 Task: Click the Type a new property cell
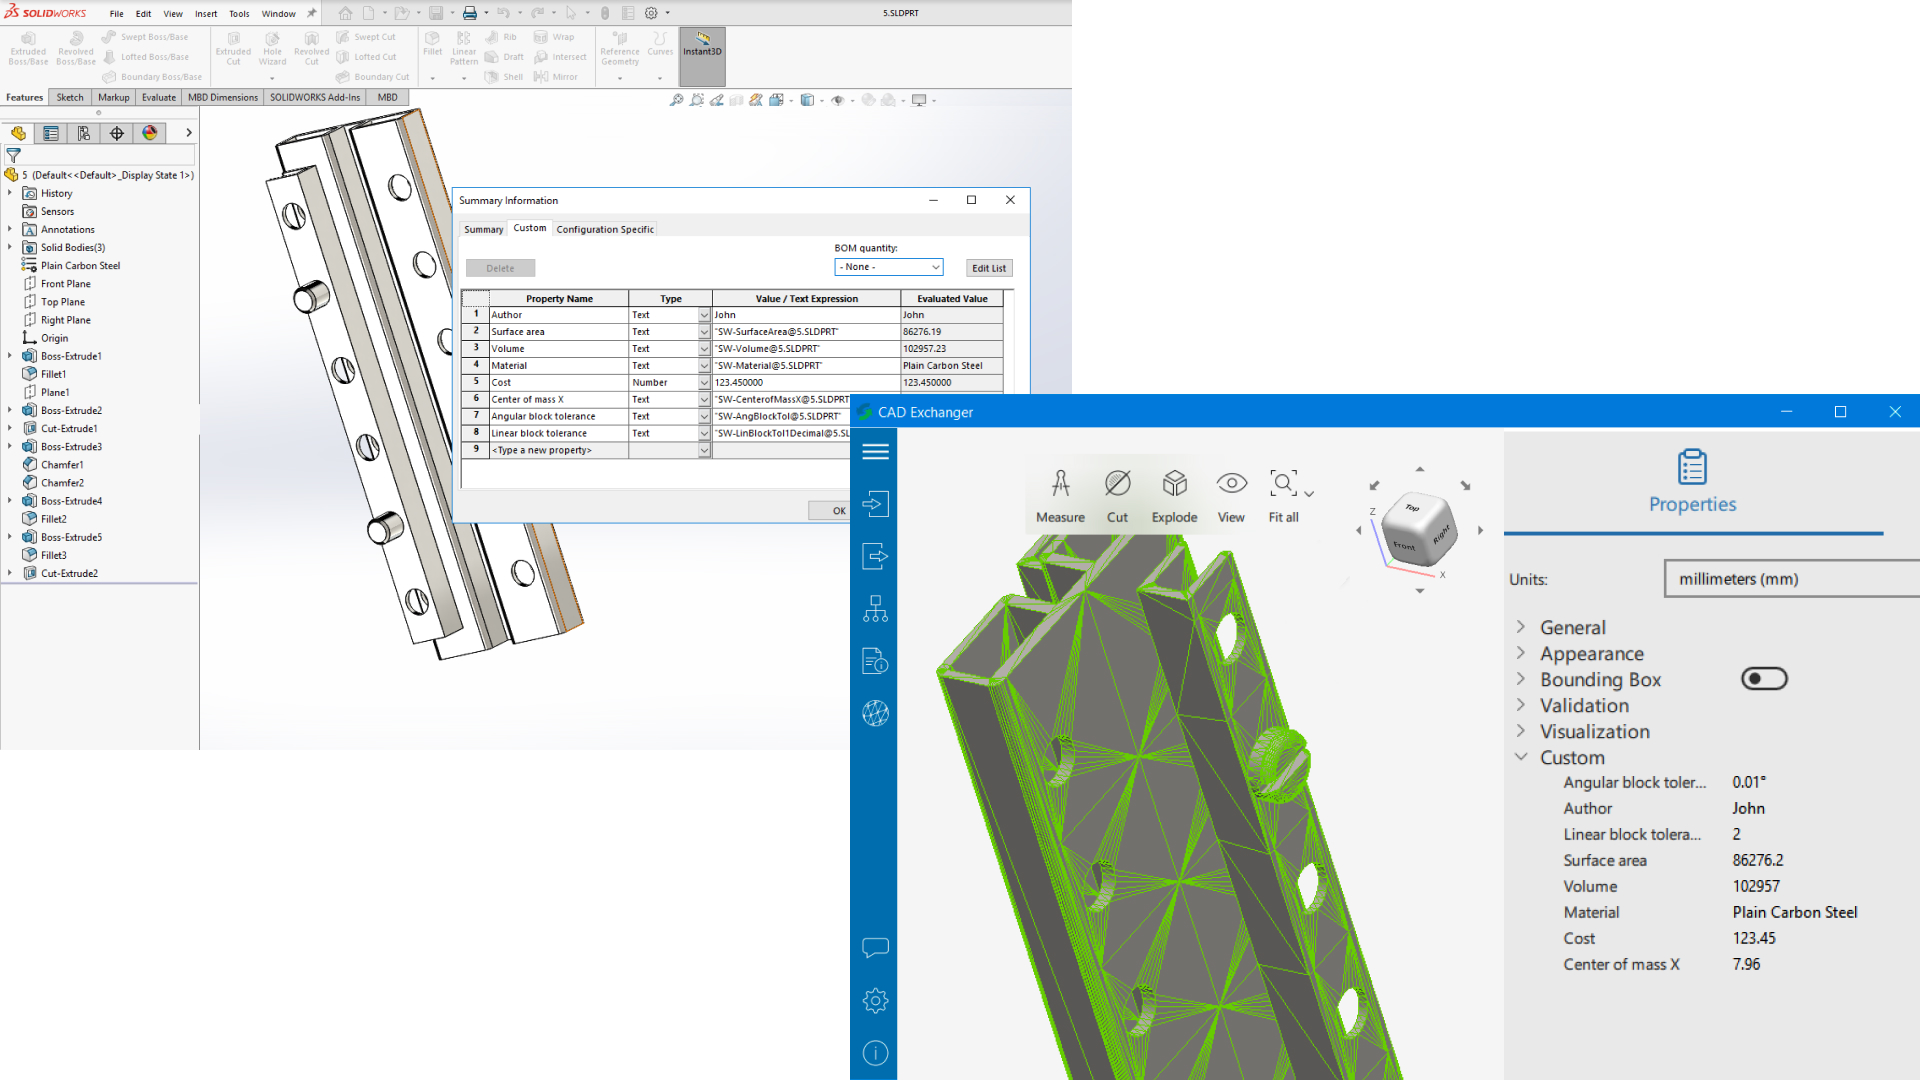coord(558,450)
